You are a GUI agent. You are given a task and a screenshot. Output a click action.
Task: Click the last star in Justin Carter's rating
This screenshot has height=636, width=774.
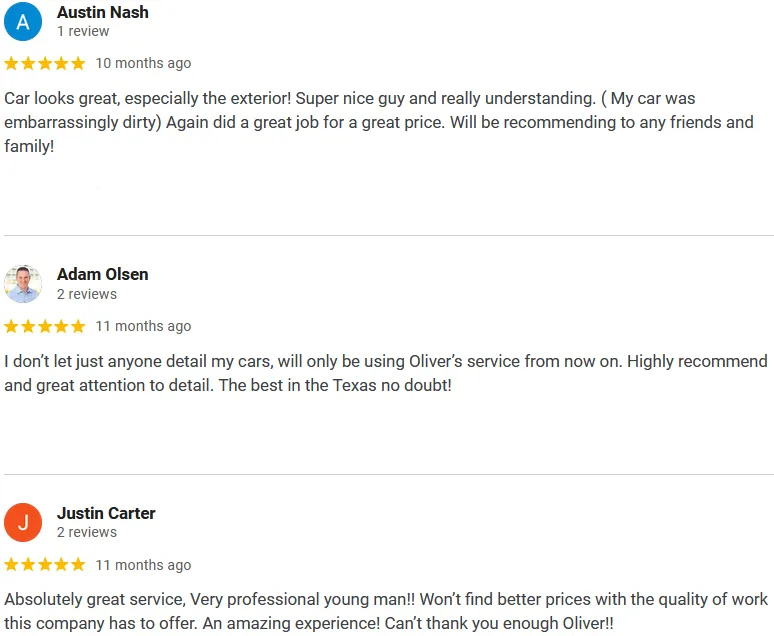pyautogui.click(x=78, y=564)
